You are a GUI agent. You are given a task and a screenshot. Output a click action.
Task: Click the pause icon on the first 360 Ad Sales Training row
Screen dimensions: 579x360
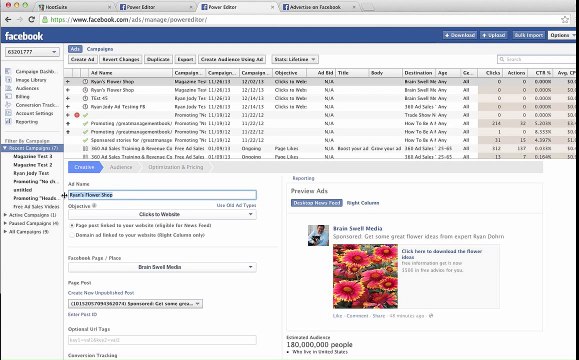85,148
